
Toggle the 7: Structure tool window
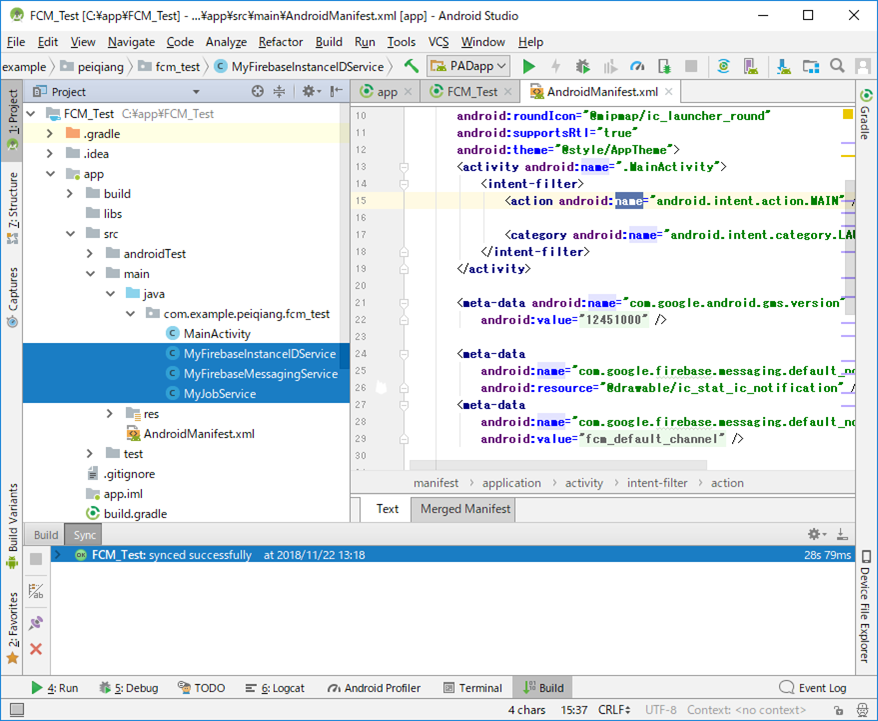point(12,208)
